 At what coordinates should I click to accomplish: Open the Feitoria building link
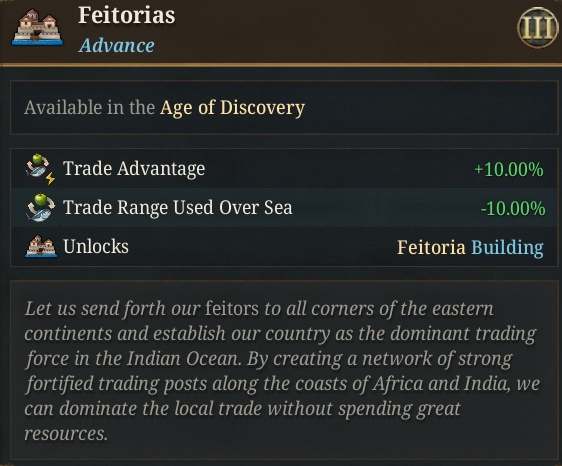(431, 247)
